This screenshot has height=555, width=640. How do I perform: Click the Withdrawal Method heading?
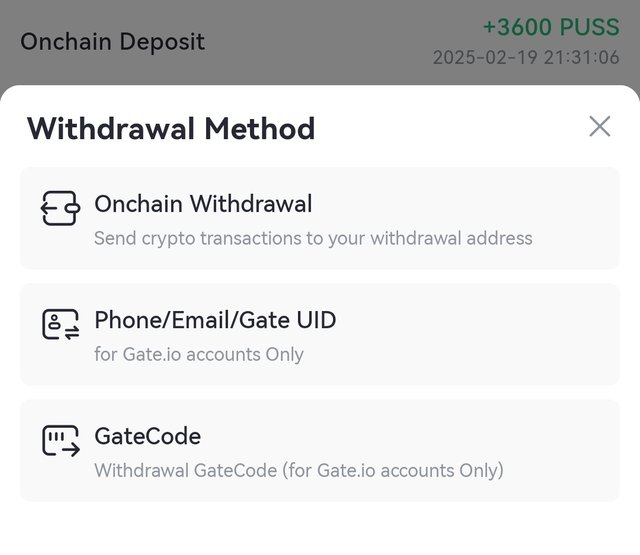(171, 129)
